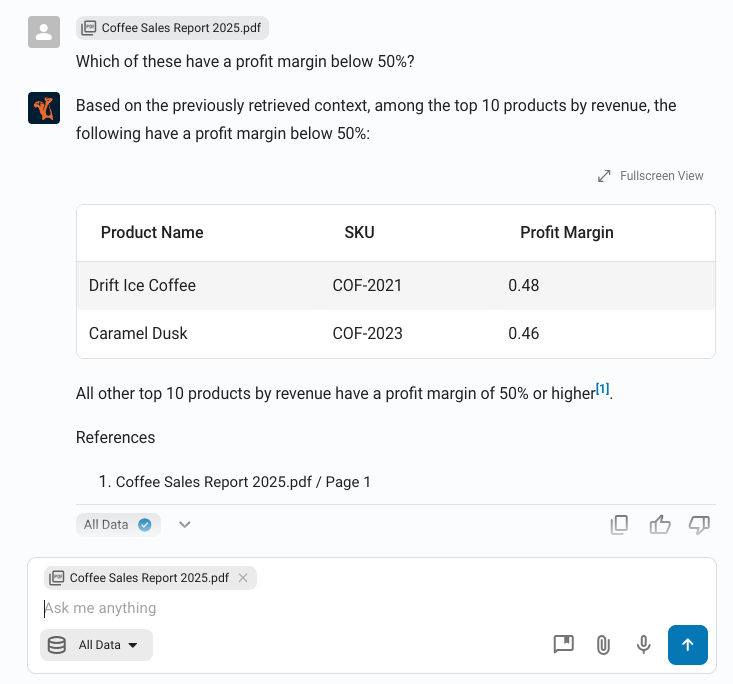Screen dimensions: 733x684
Task: Click the Ask me anything input field
Action: point(300,608)
